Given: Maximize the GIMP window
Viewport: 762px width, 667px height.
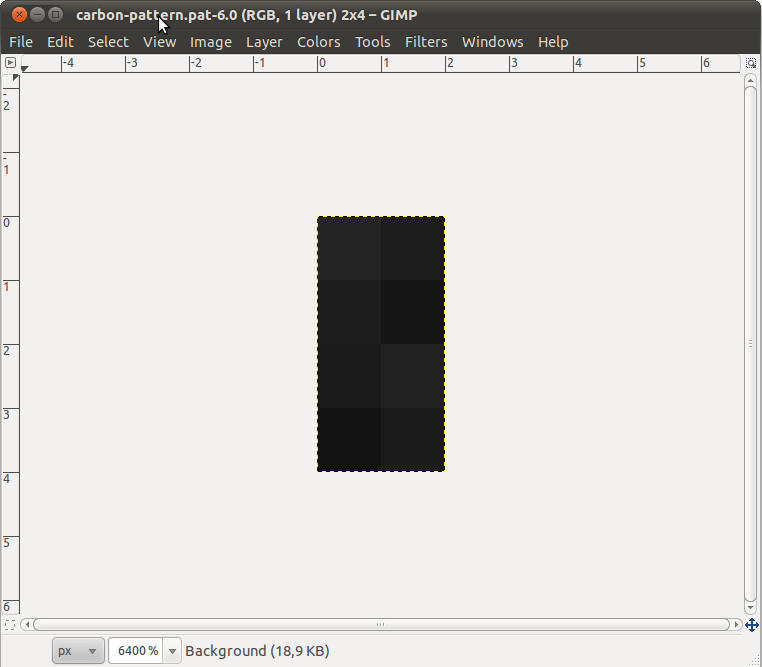Looking at the screenshot, I should click(x=55, y=15).
